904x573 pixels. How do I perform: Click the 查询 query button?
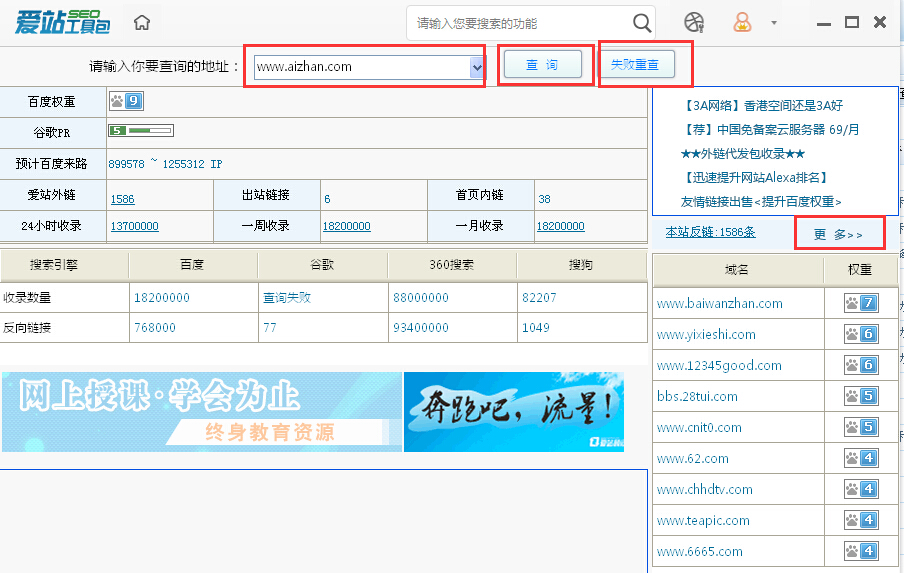(542, 65)
